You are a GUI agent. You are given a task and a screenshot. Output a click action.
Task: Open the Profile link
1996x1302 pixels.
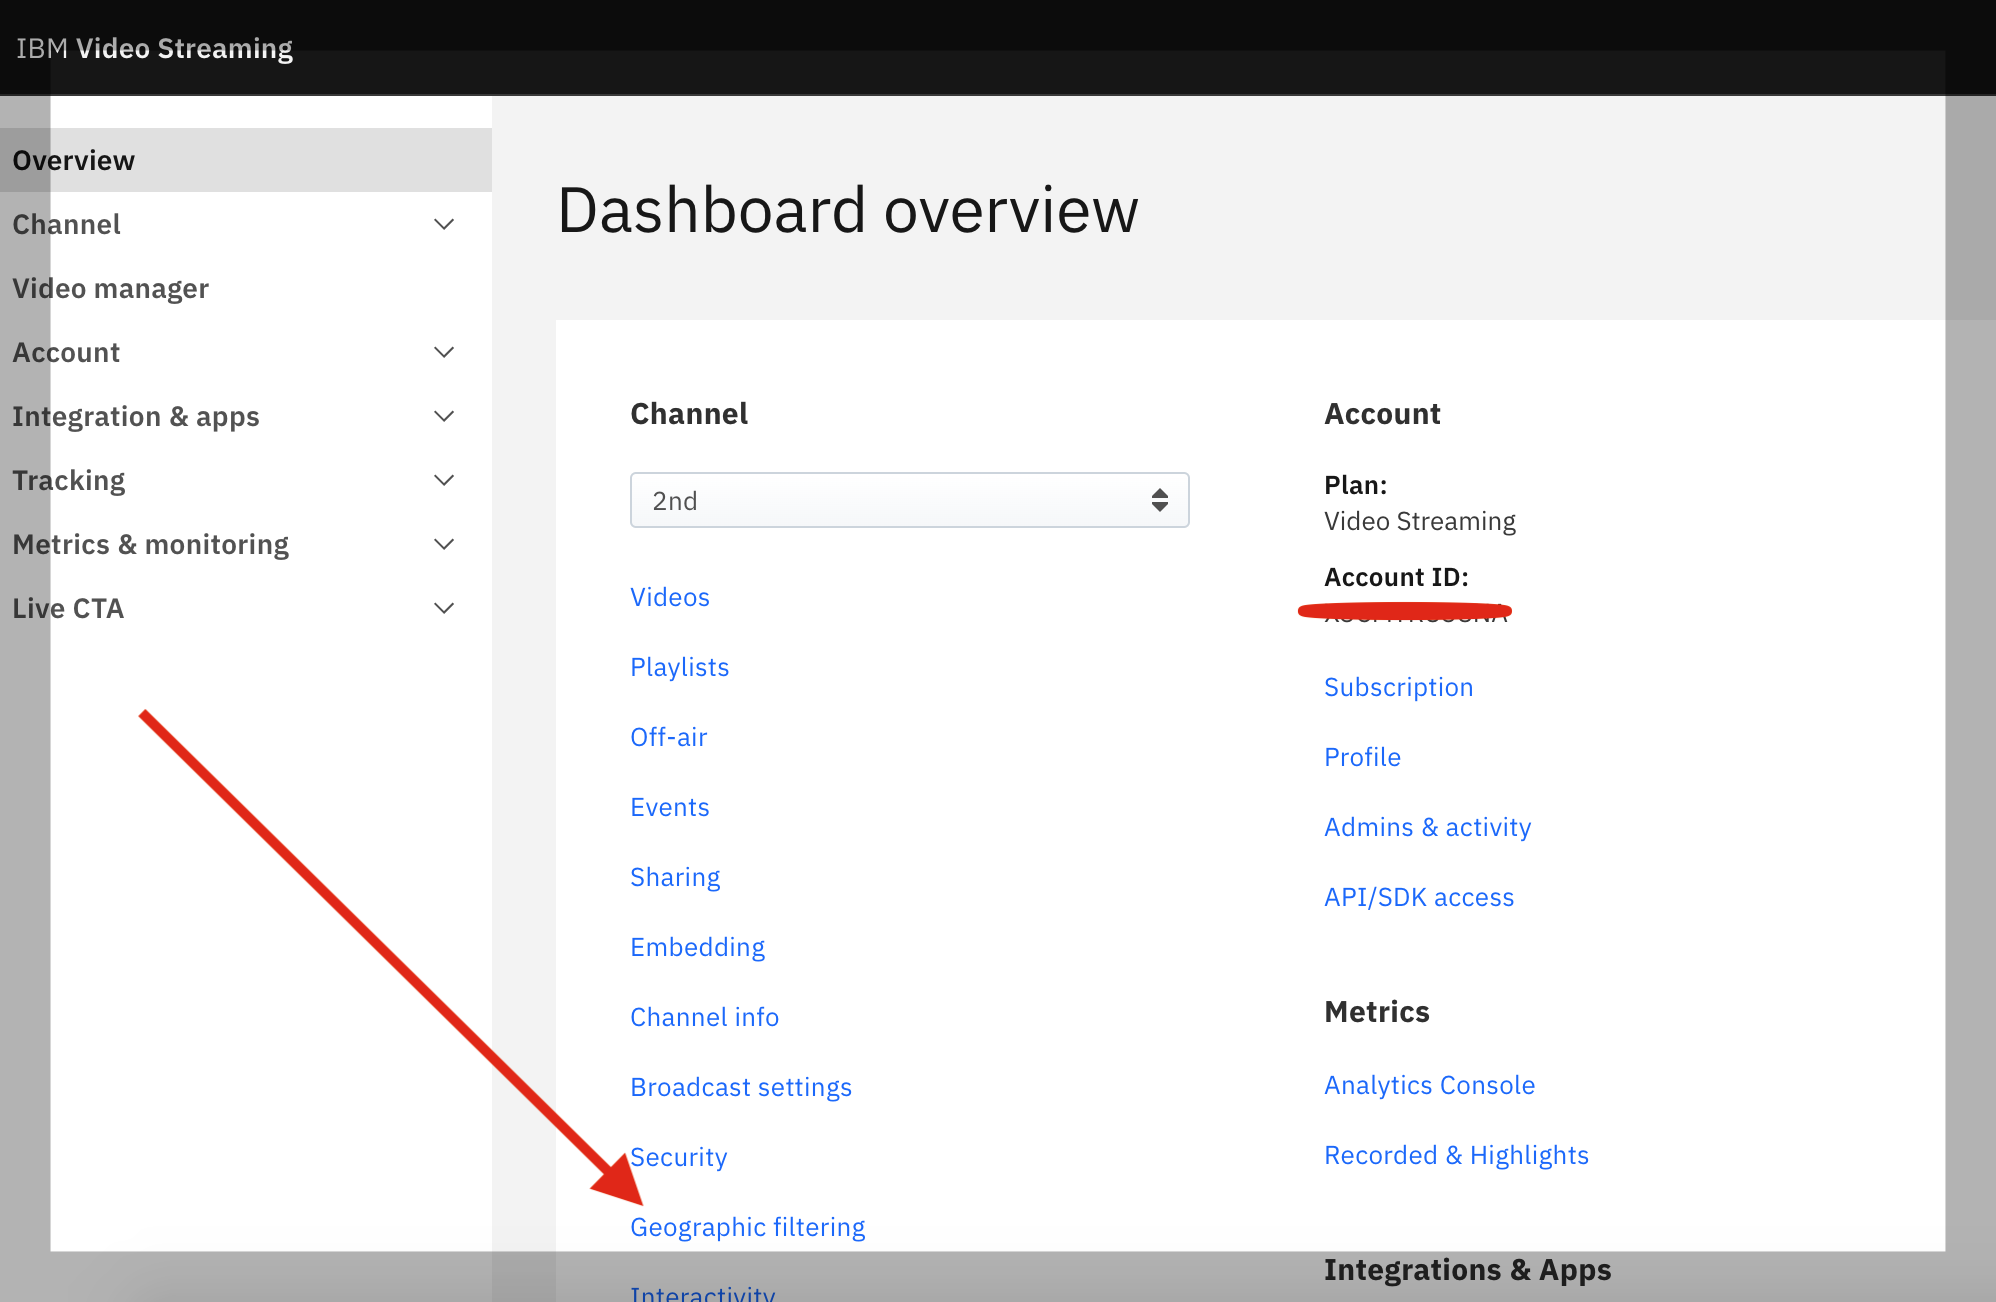(1362, 757)
